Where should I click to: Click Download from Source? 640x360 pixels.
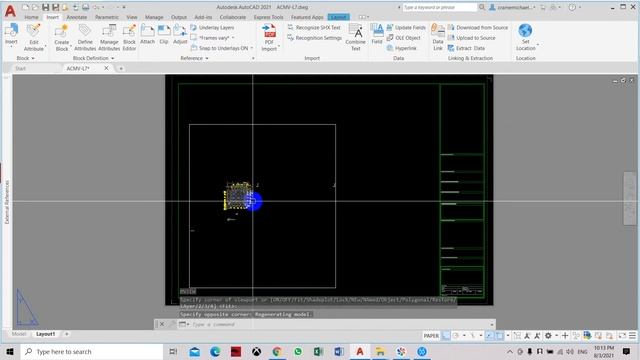[478, 27]
